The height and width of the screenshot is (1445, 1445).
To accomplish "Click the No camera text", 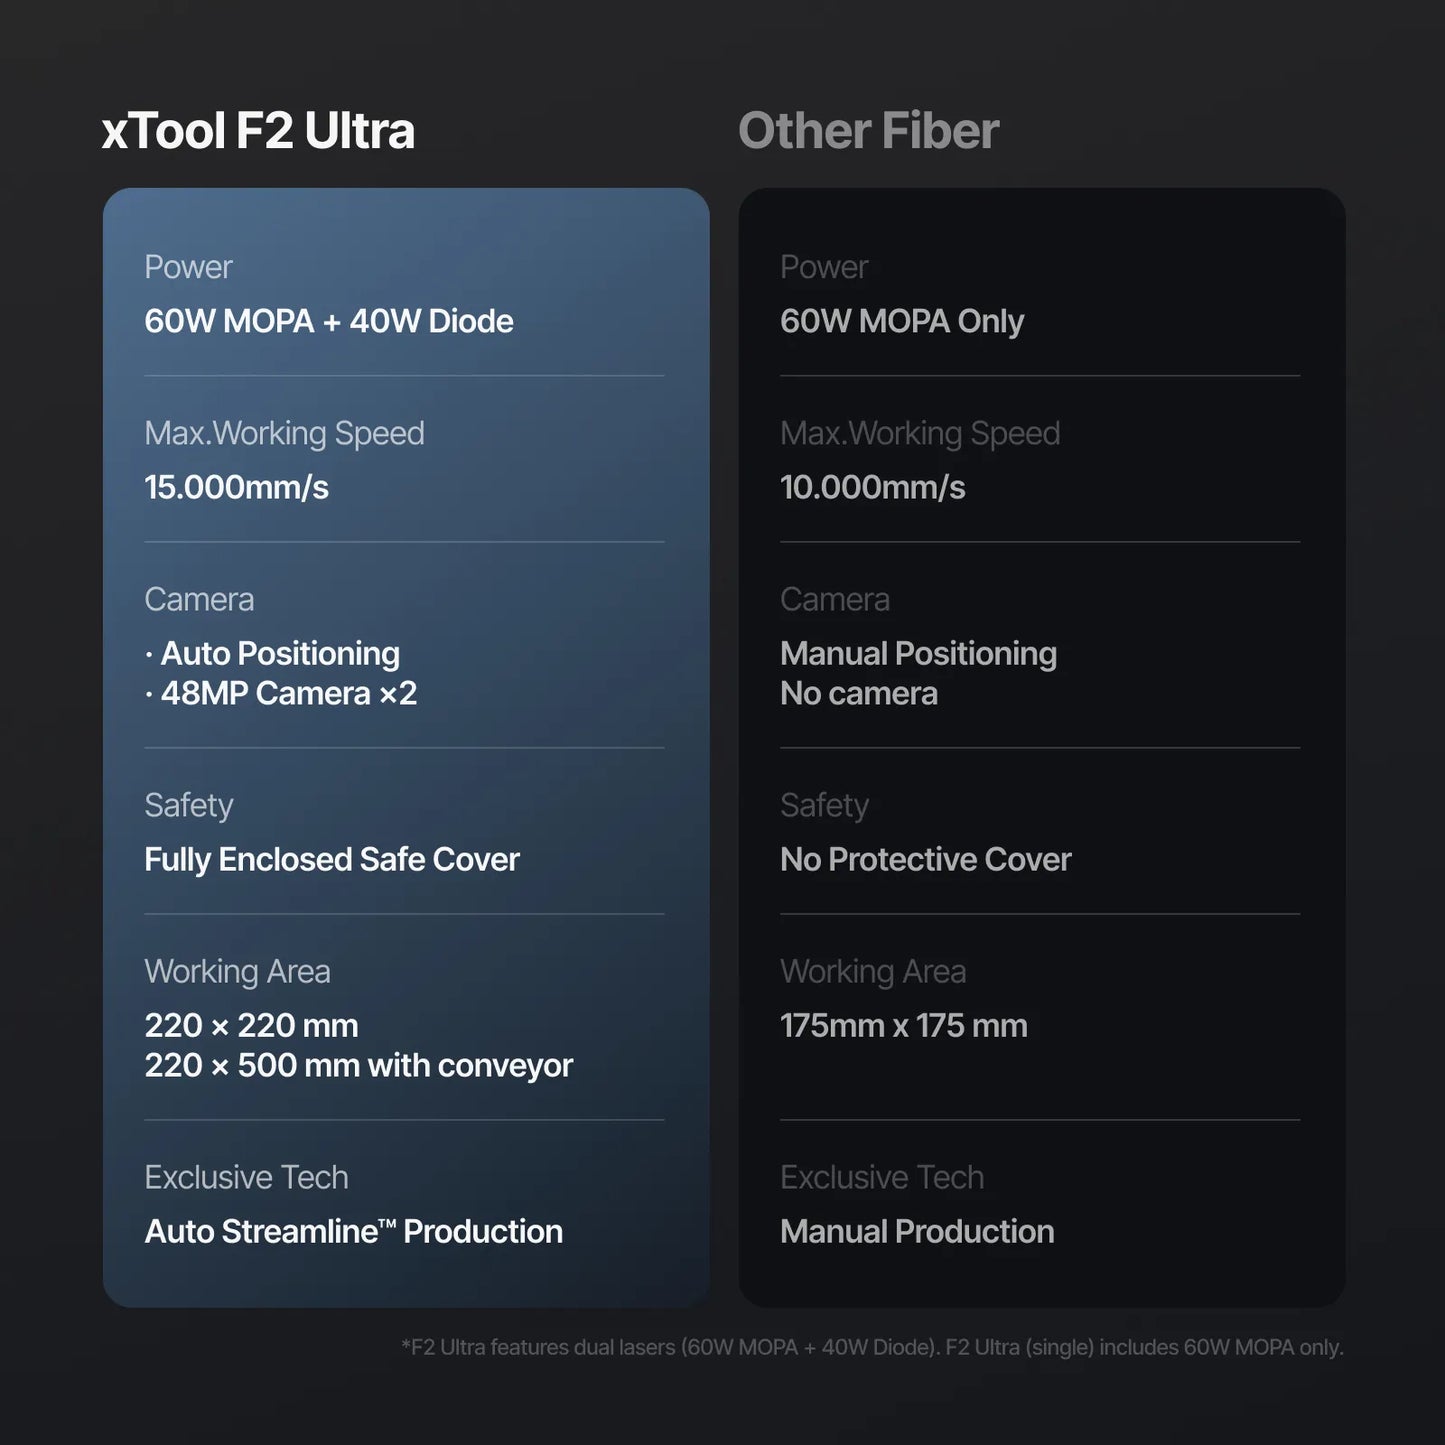I will click(x=858, y=693).
